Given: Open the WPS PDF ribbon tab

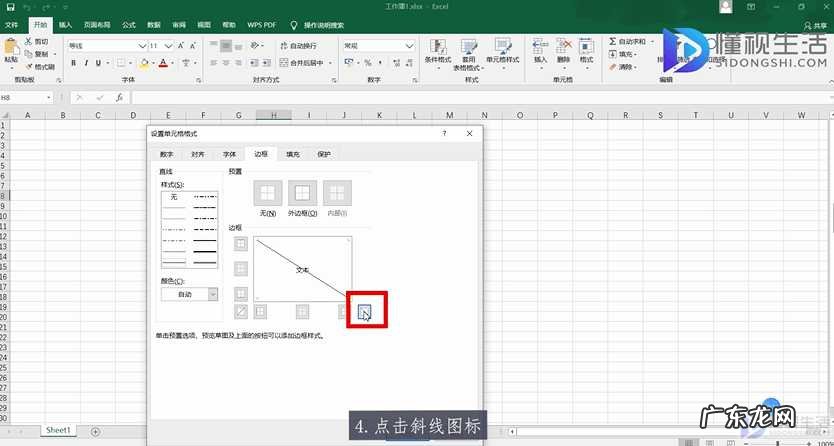Looking at the screenshot, I should pos(262,25).
